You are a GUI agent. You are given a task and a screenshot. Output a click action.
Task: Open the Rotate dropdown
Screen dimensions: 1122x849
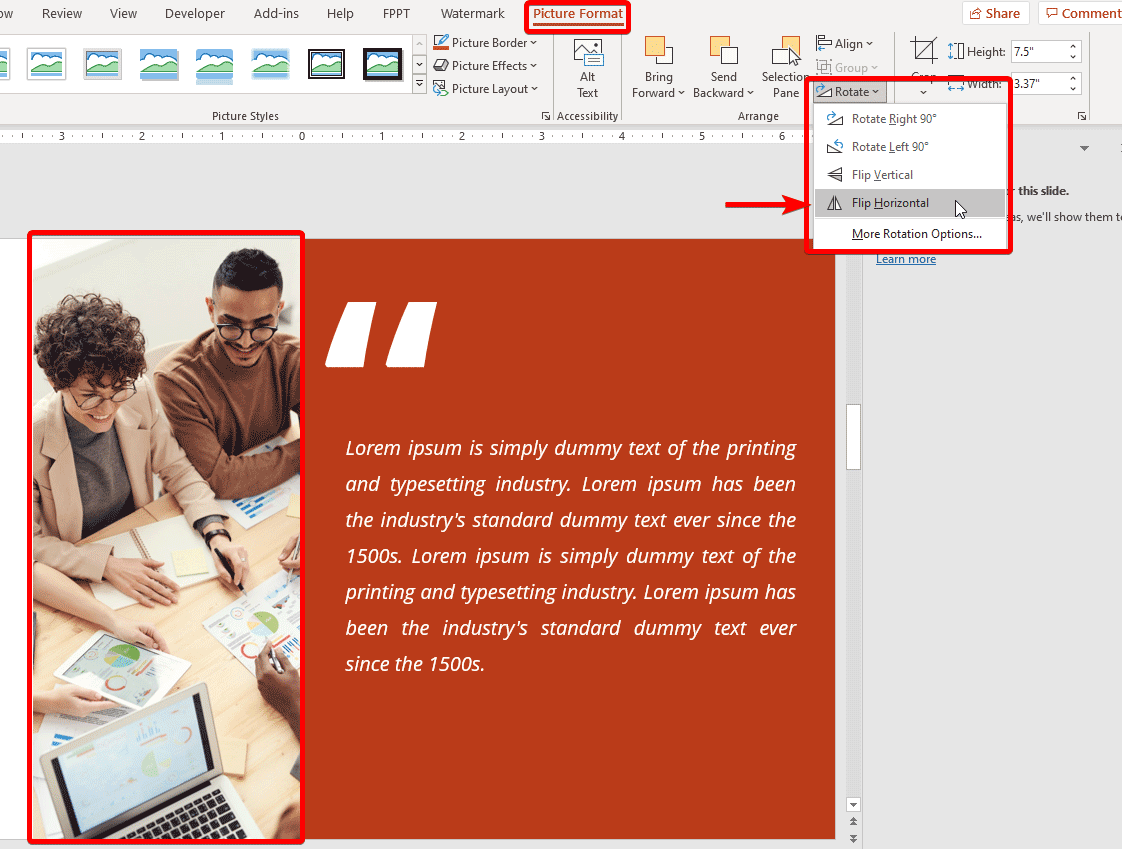tap(849, 91)
